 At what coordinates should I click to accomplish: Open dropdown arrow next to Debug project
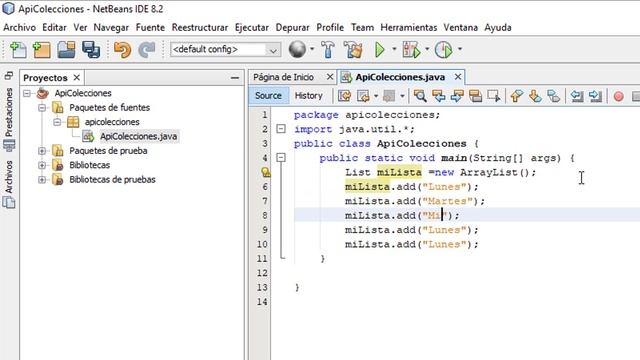pos(427,49)
